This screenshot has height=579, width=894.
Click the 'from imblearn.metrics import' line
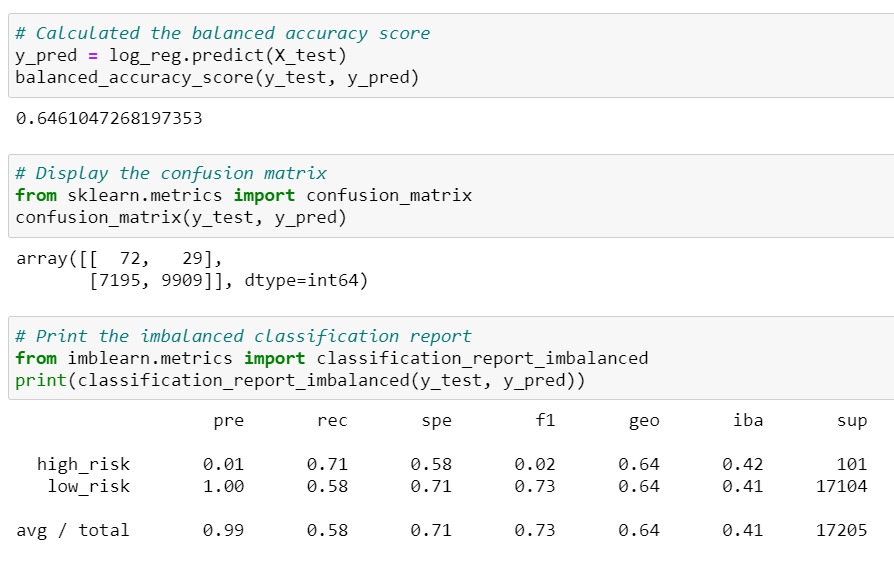tap(331, 358)
